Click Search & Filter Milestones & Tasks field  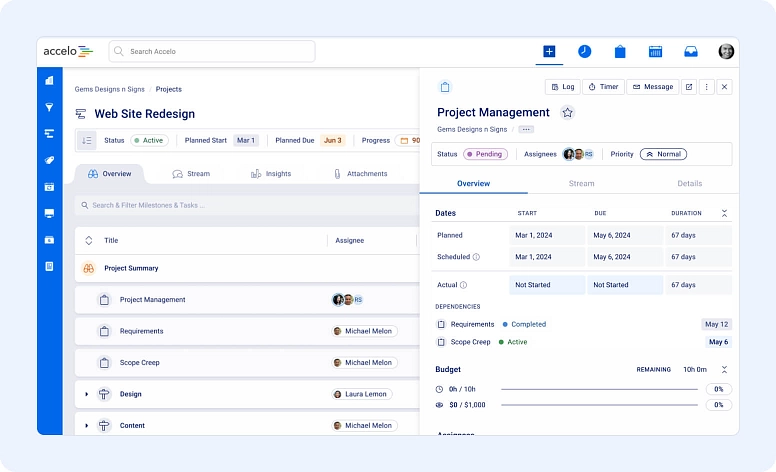pyautogui.click(x=247, y=205)
